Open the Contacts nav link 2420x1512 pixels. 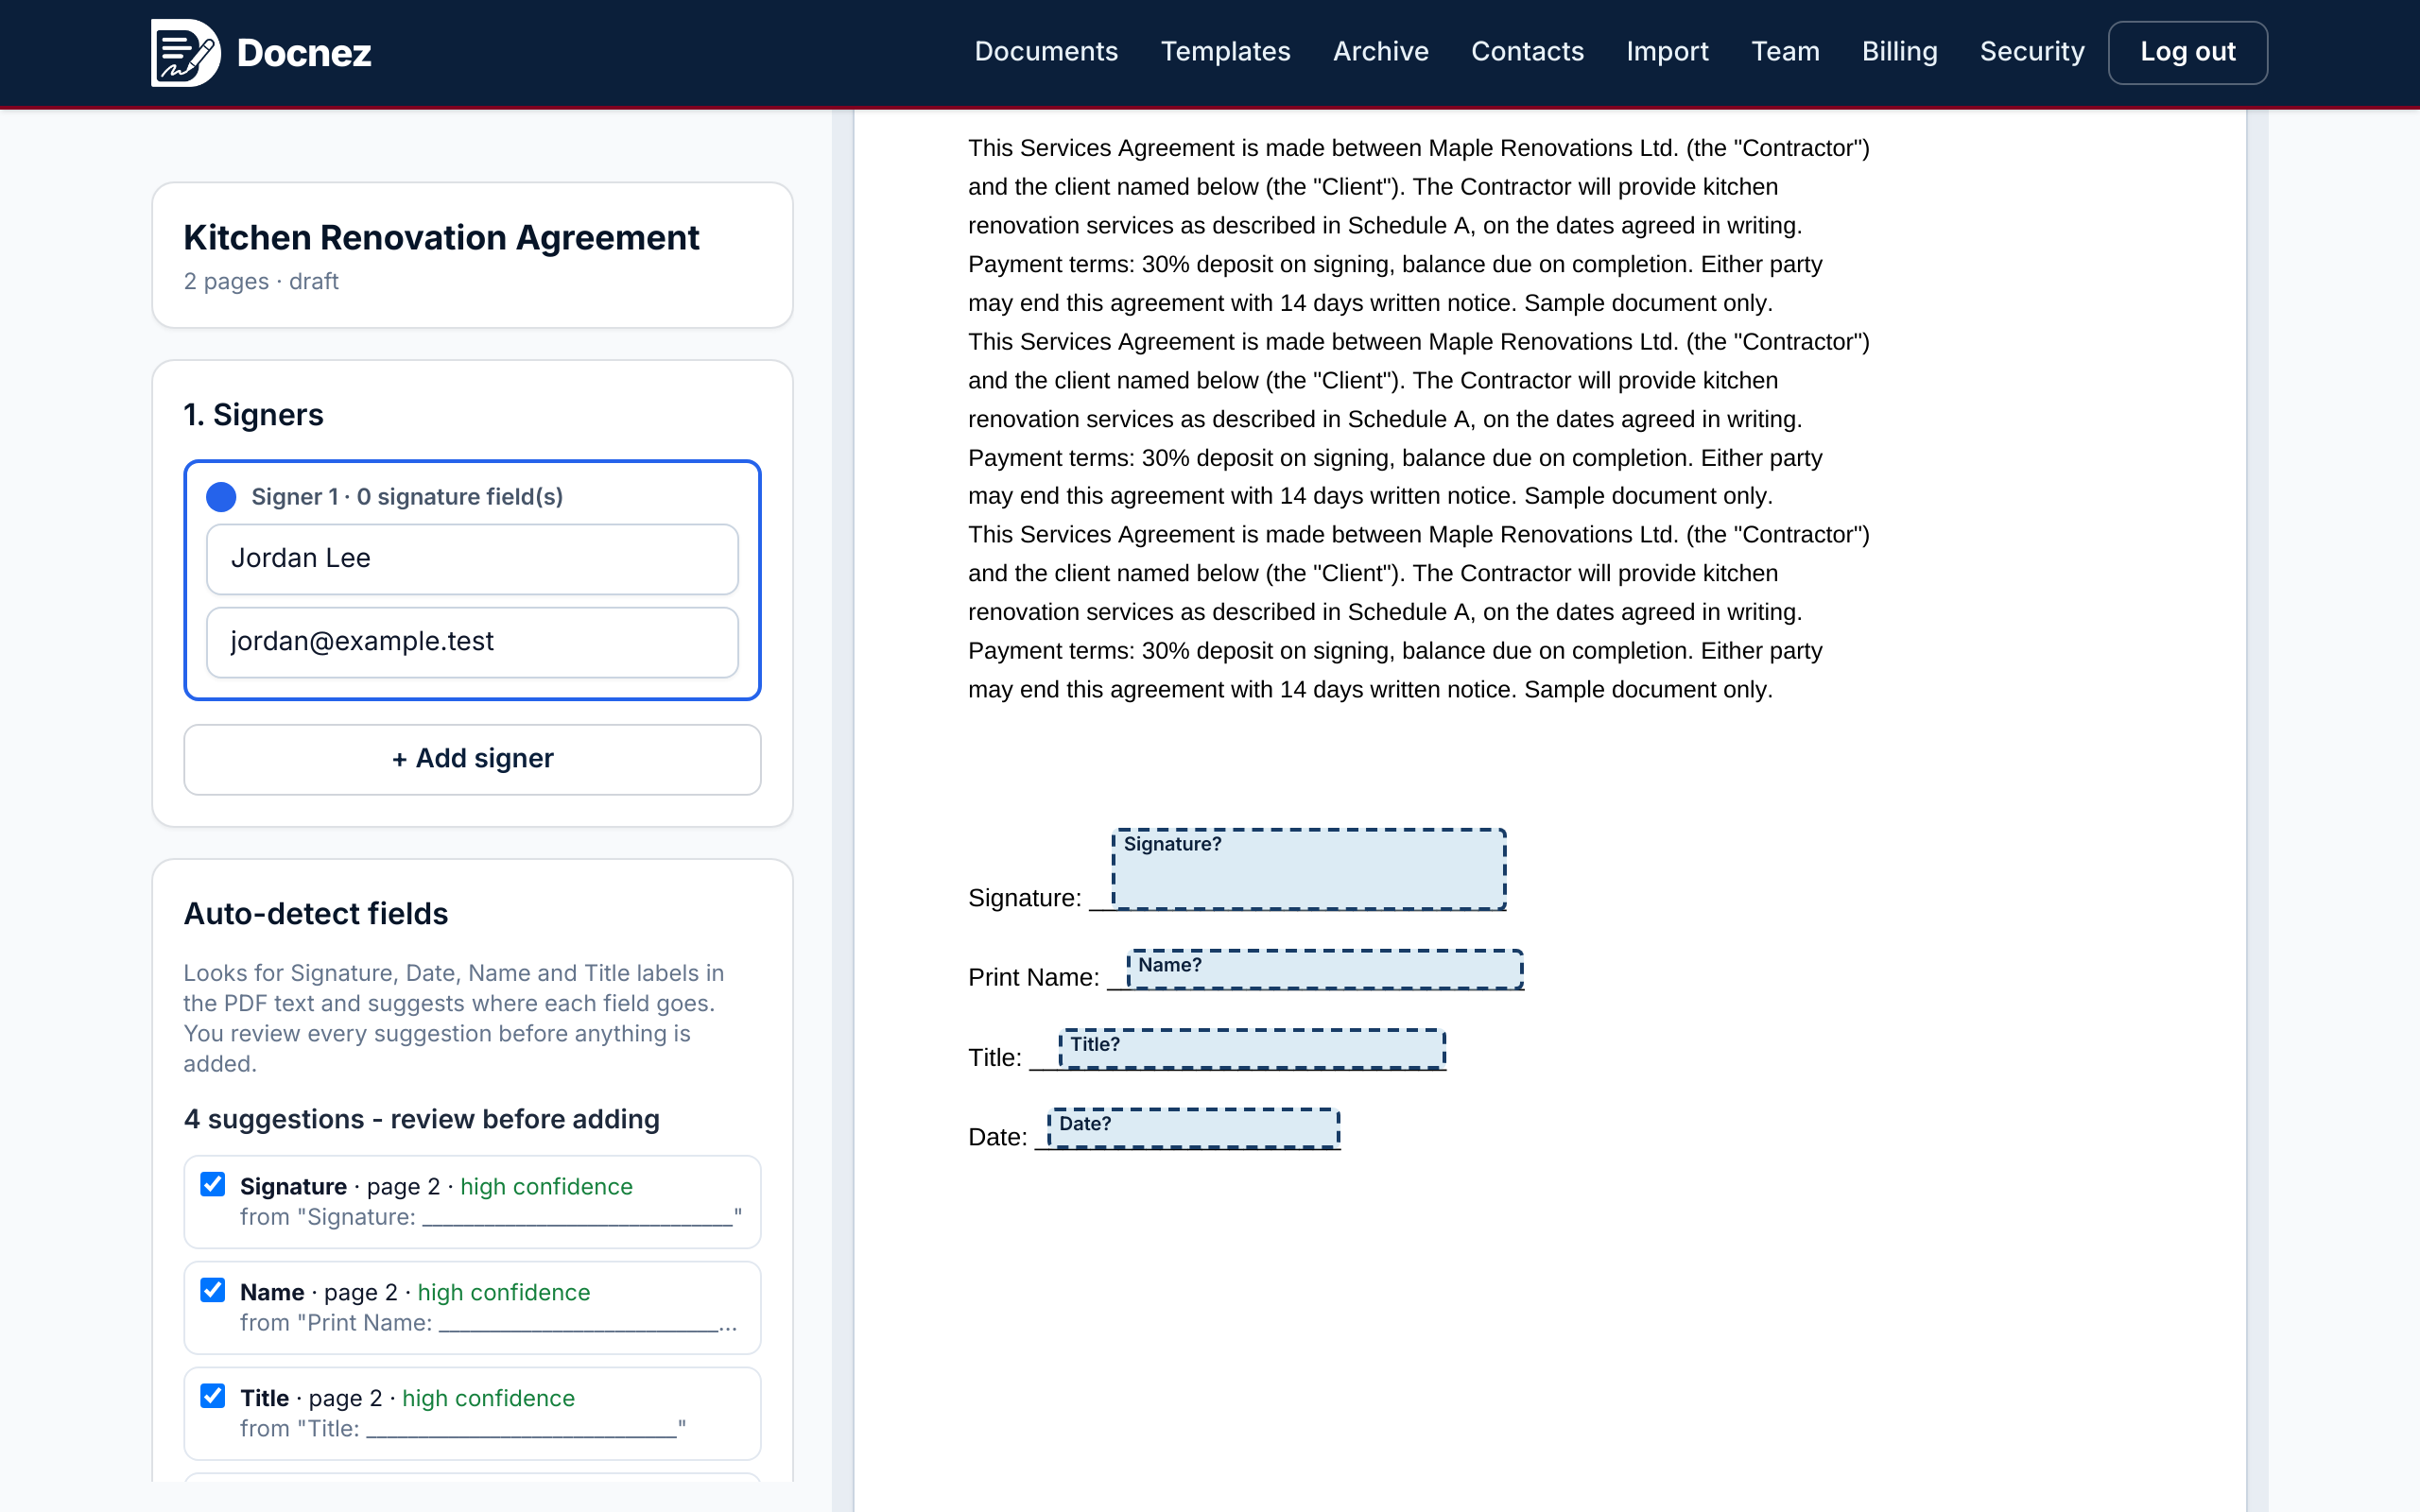tap(1527, 52)
